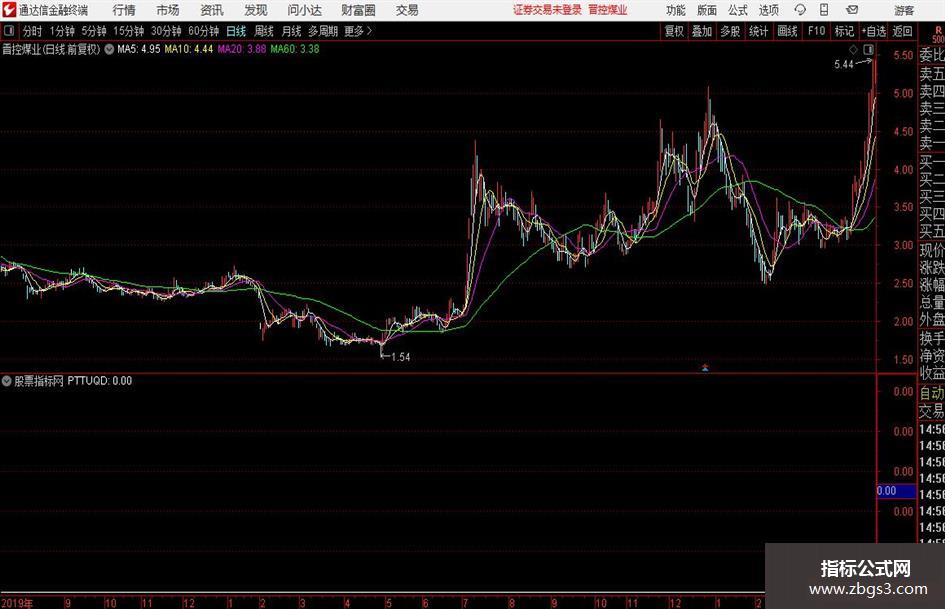Open the mobile phone icon

pos(824,10)
